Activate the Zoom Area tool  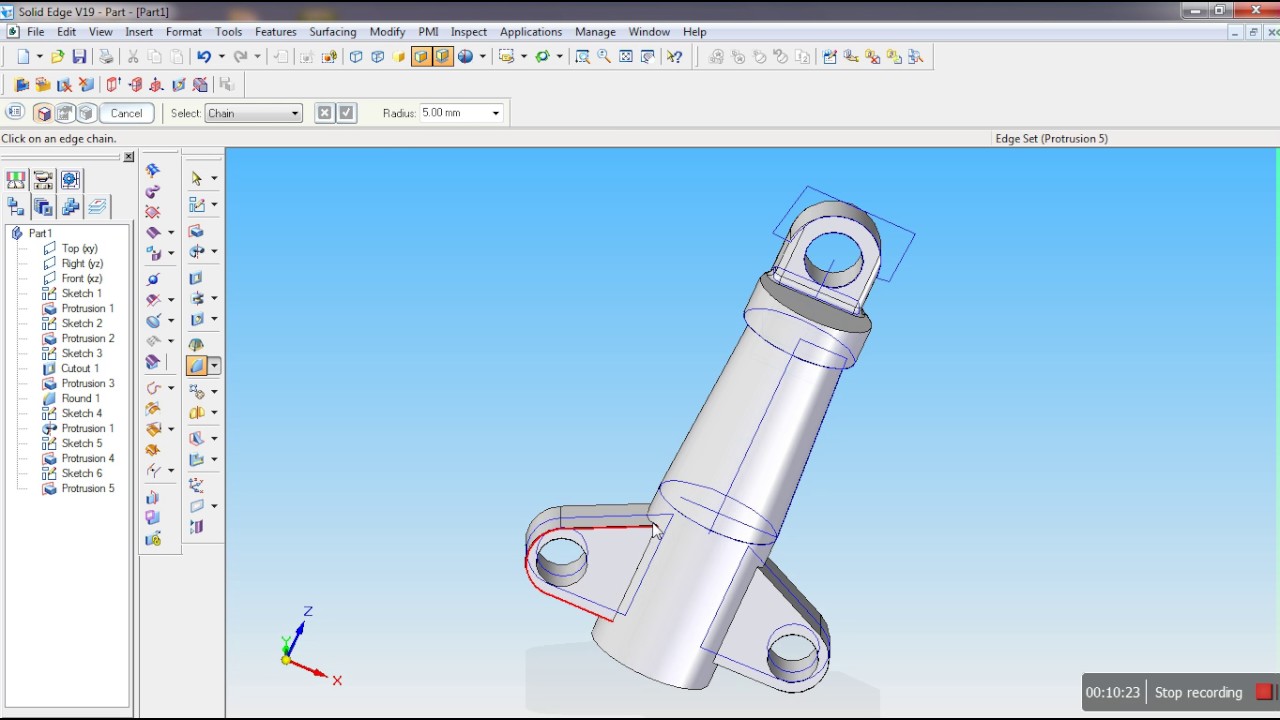click(582, 57)
